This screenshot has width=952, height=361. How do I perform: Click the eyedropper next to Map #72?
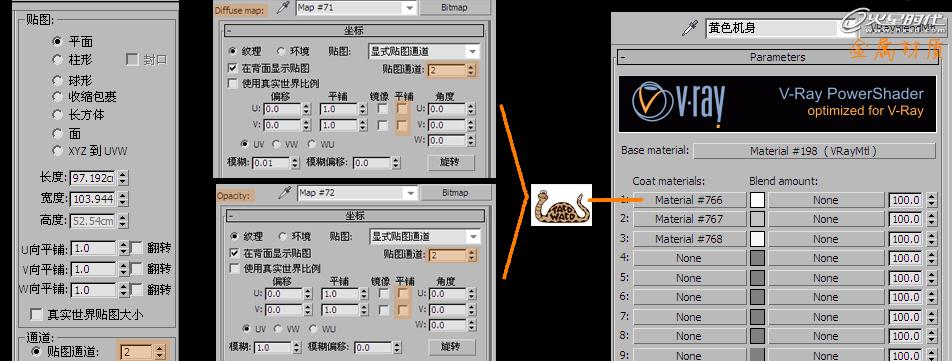pyautogui.click(x=284, y=193)
